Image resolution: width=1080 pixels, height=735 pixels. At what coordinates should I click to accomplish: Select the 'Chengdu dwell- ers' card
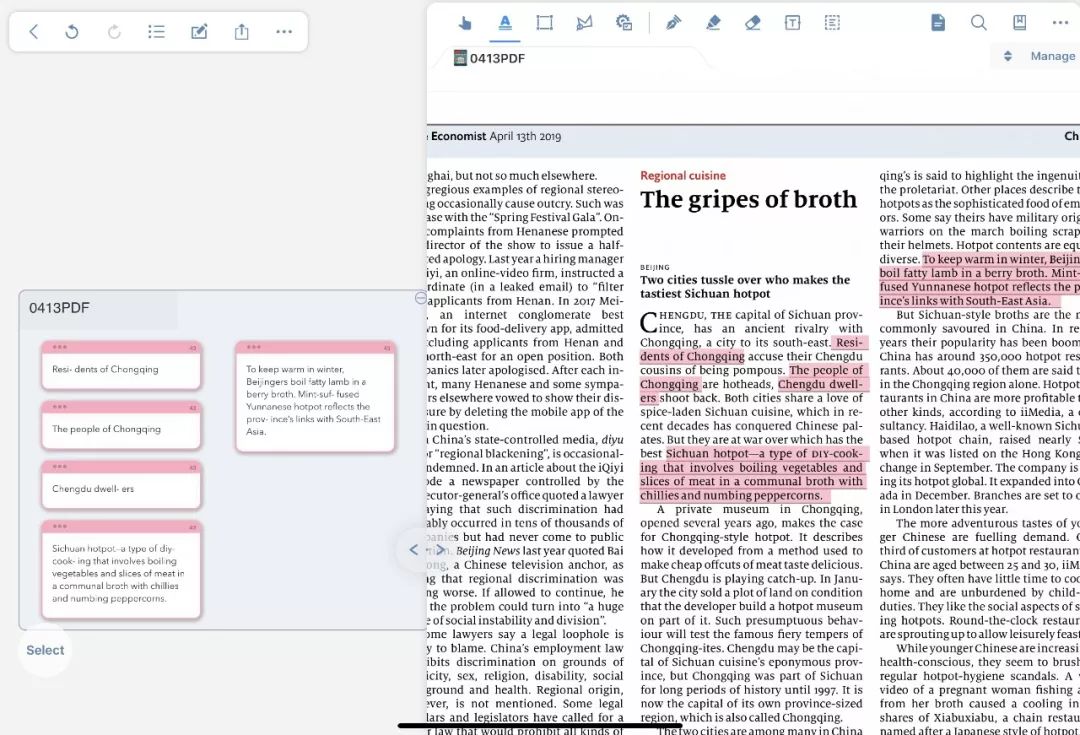pyautogui.click(x=121, y=486)
